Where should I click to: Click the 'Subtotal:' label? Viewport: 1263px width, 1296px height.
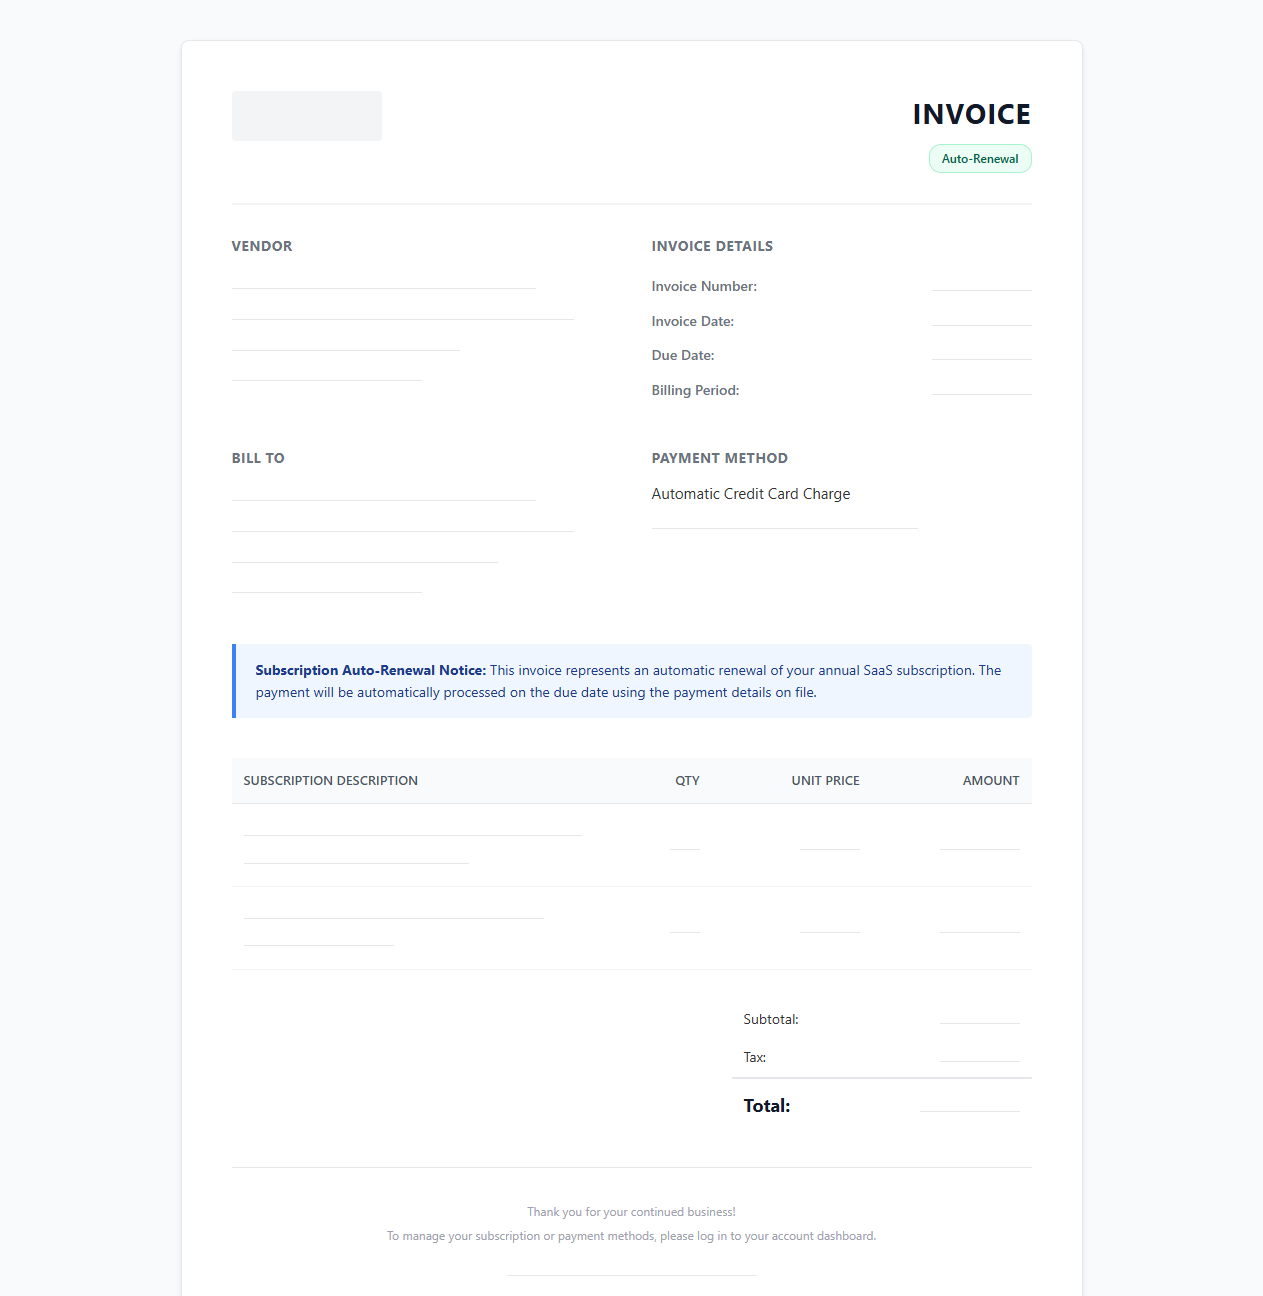771,1020
